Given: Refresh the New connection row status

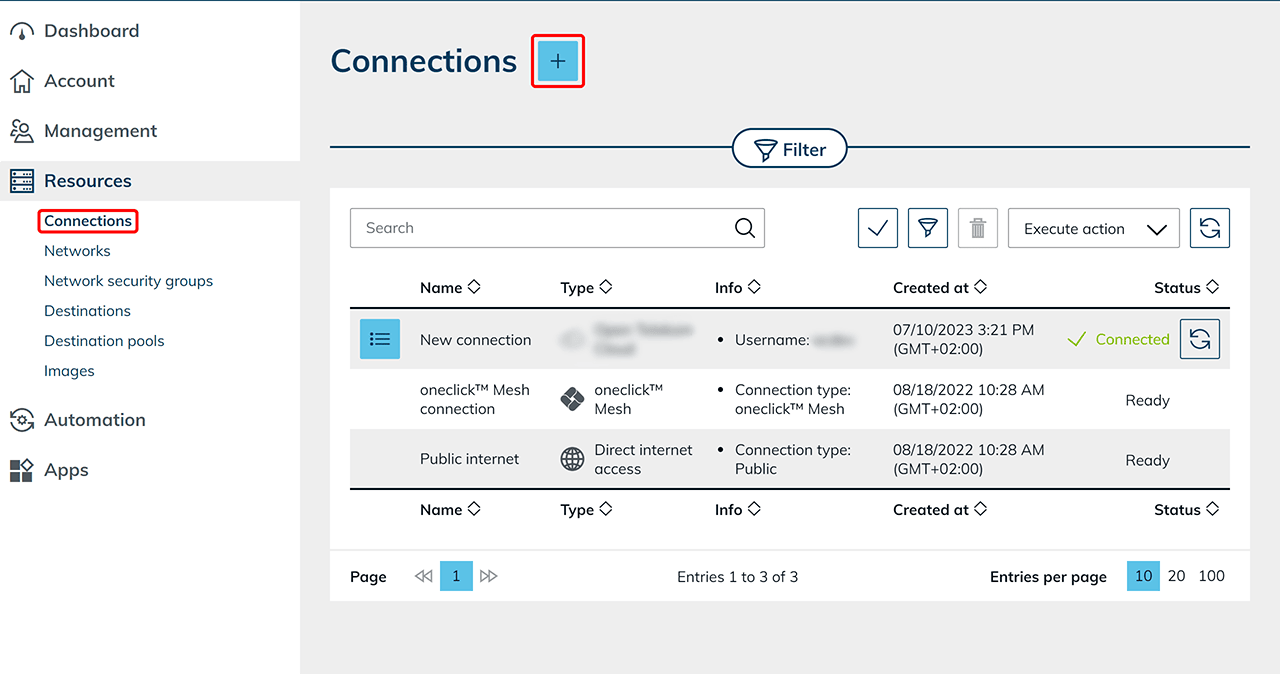Looking at the screenshot, I should click(x=1199, y=339).
